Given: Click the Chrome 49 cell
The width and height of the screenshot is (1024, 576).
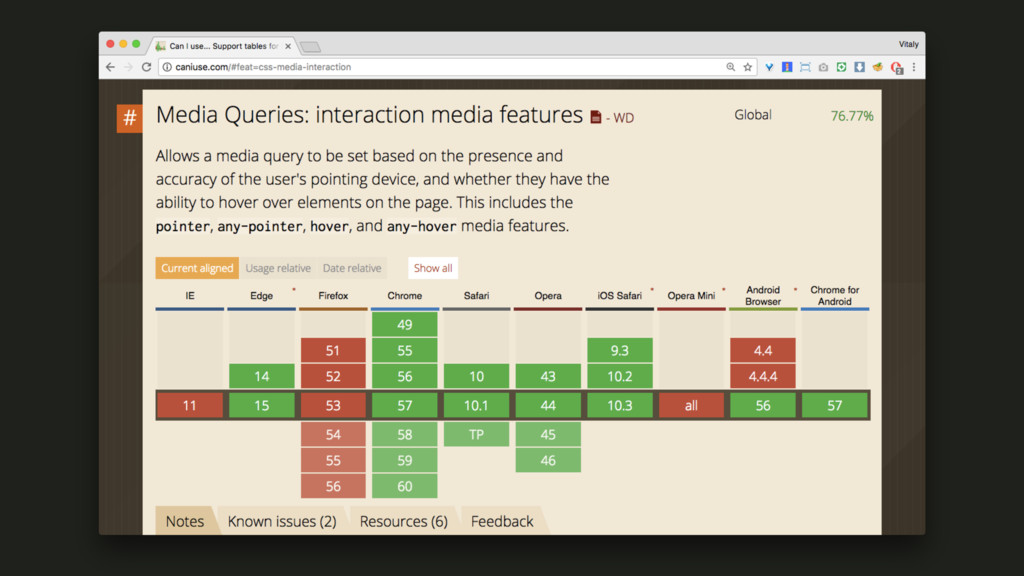Looking at the screenshot, I should (x=405, y=324).
